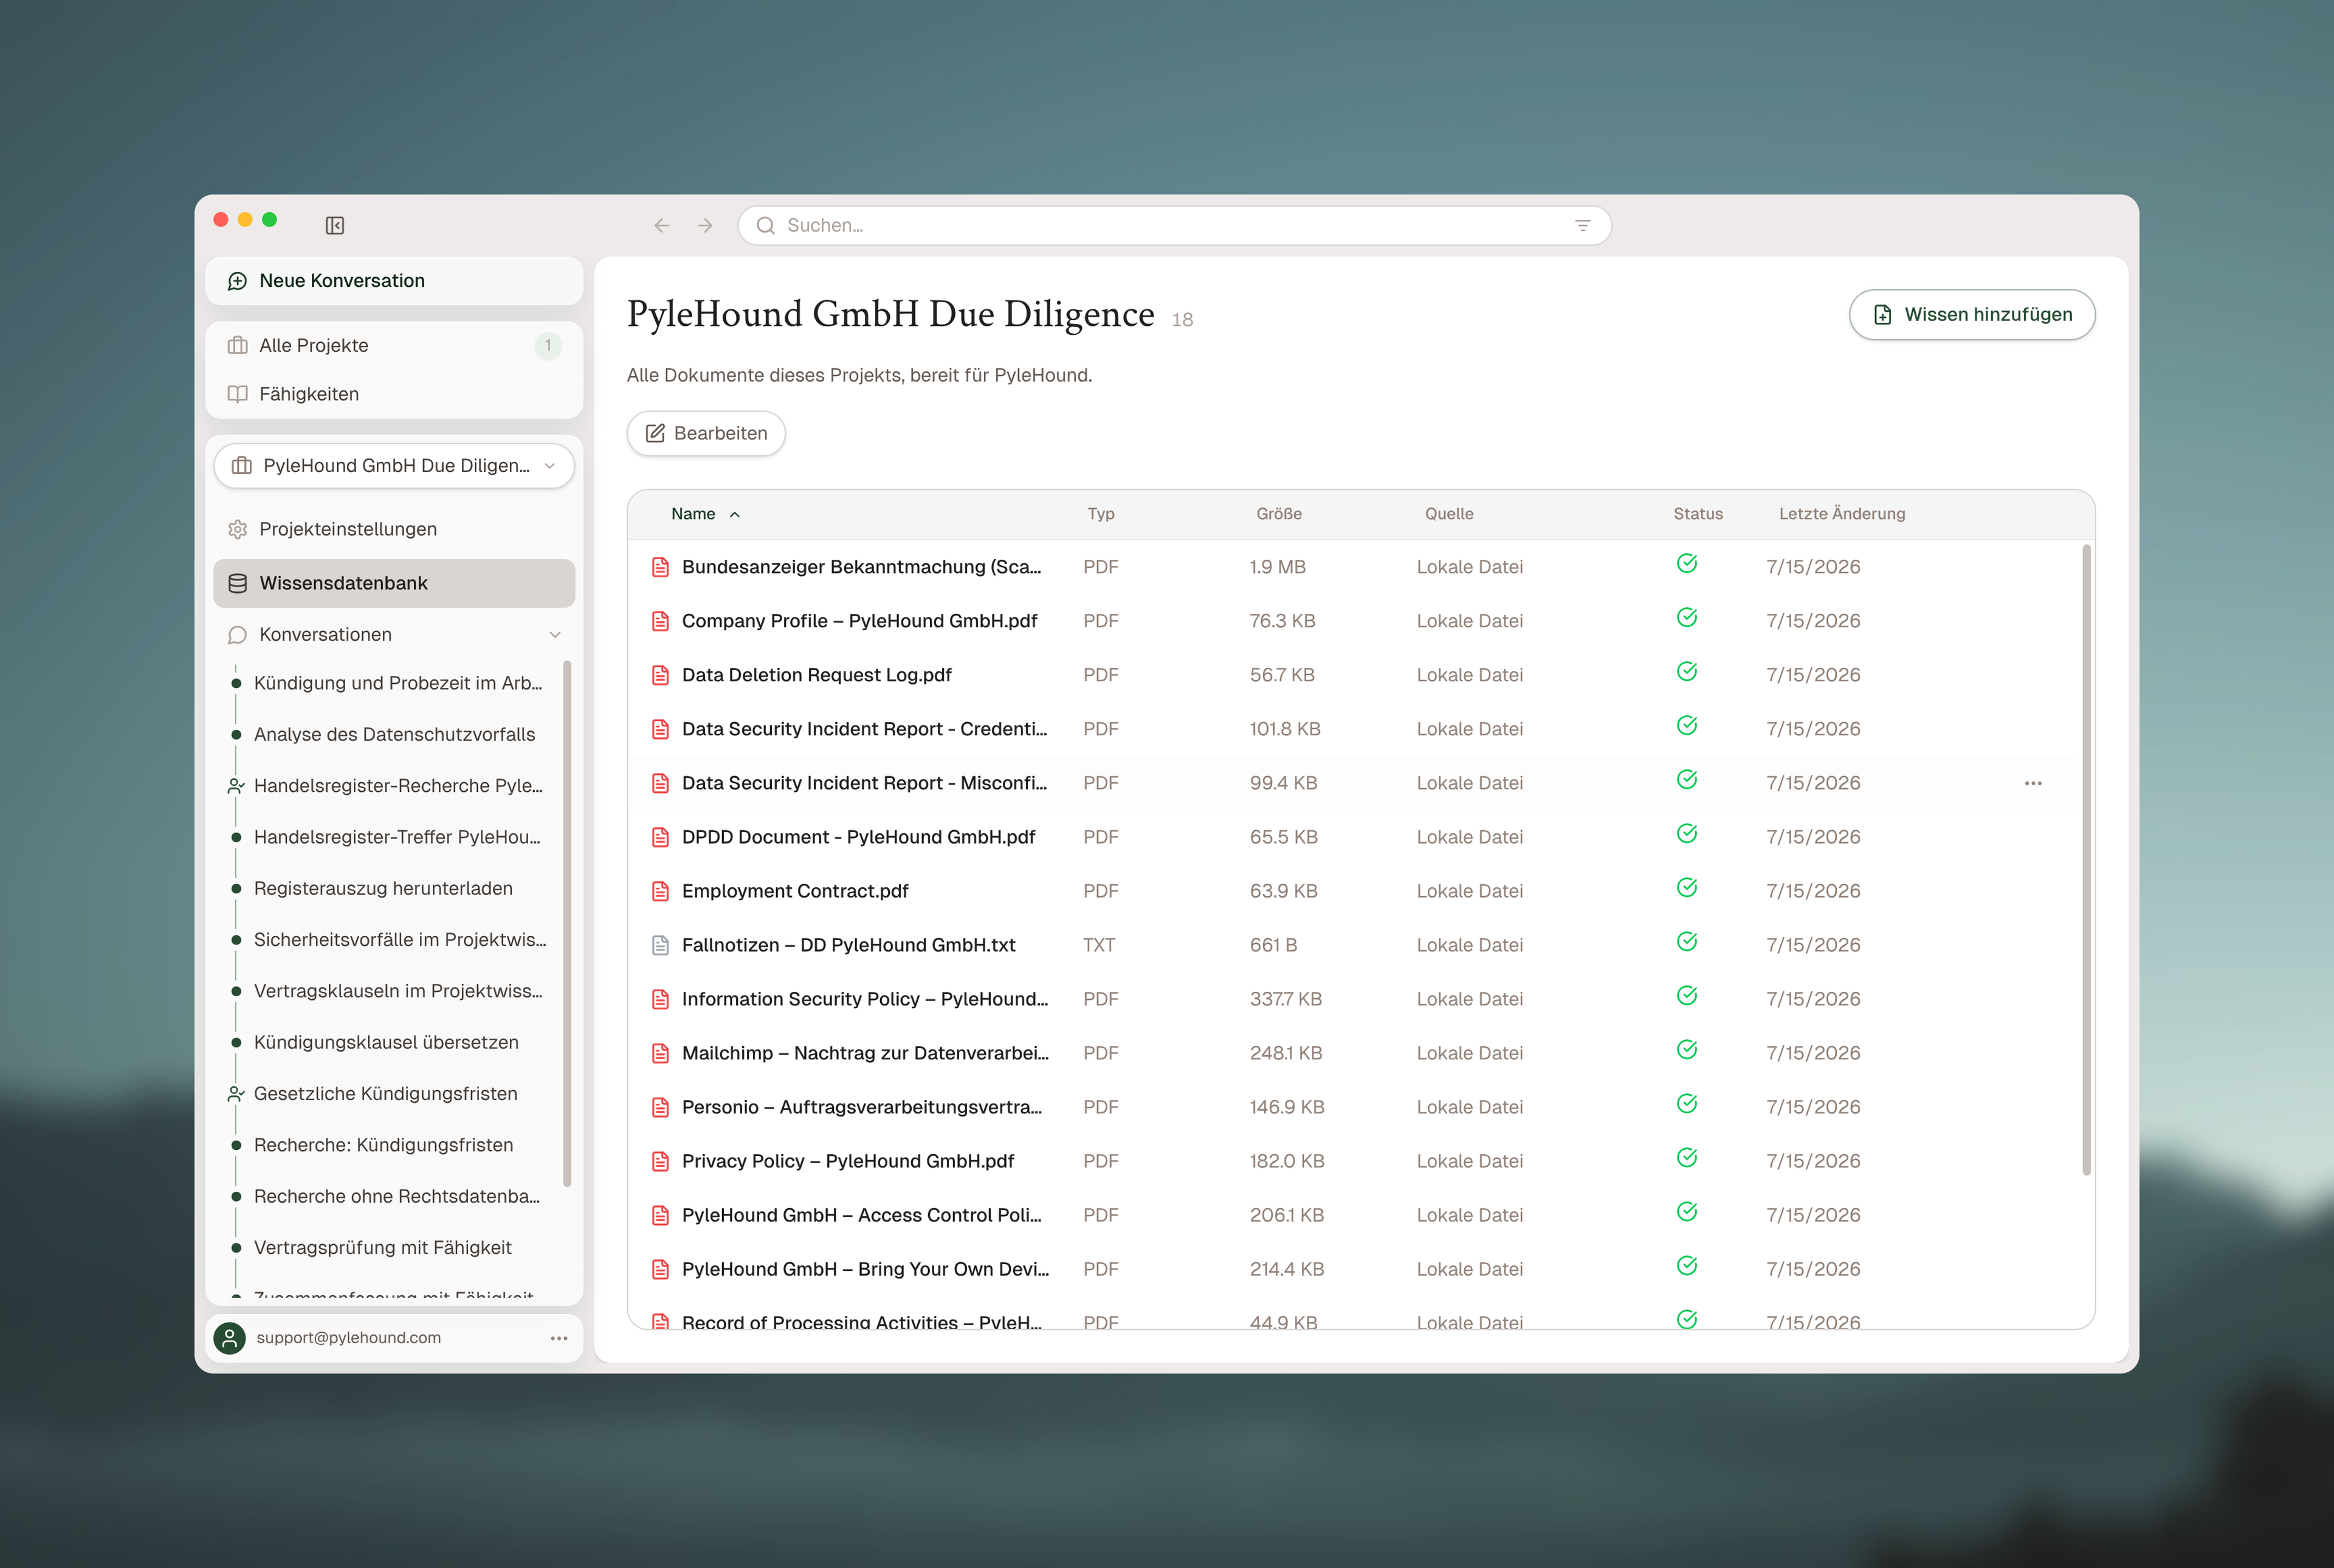Viewport: 2334px width, 1568px height.
Task: Click the Bearbeiten button
Action: click(x=706, y=433)
